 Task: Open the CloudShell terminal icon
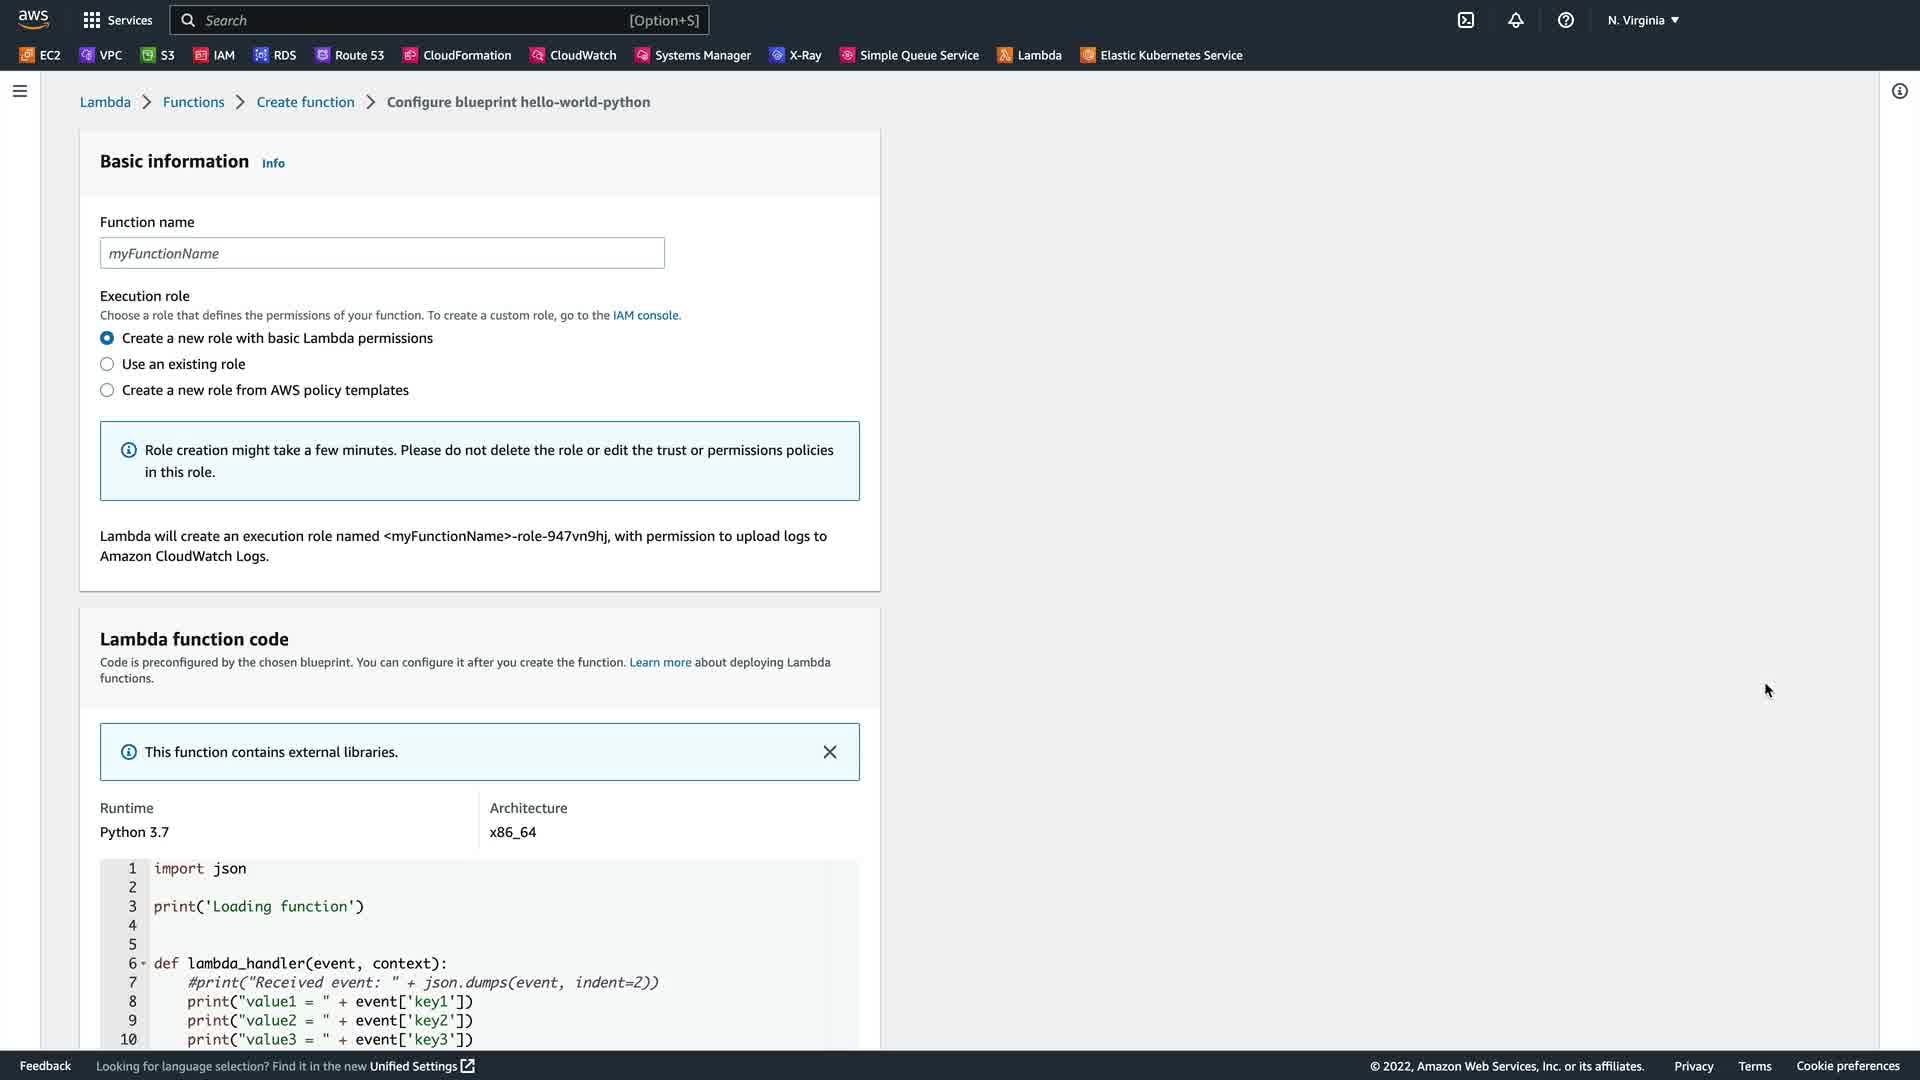pos(1466,20)
